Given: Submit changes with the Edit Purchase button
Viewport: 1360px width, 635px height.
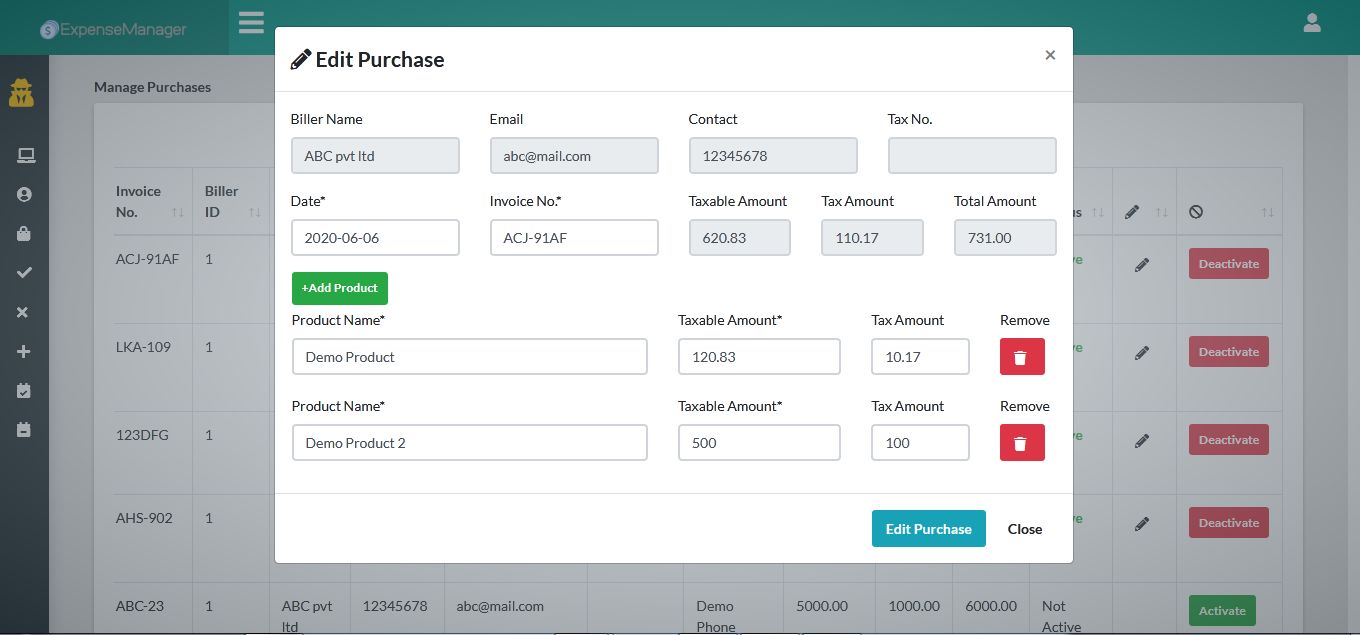Looking at the screenshot, I should pos(928,528).
